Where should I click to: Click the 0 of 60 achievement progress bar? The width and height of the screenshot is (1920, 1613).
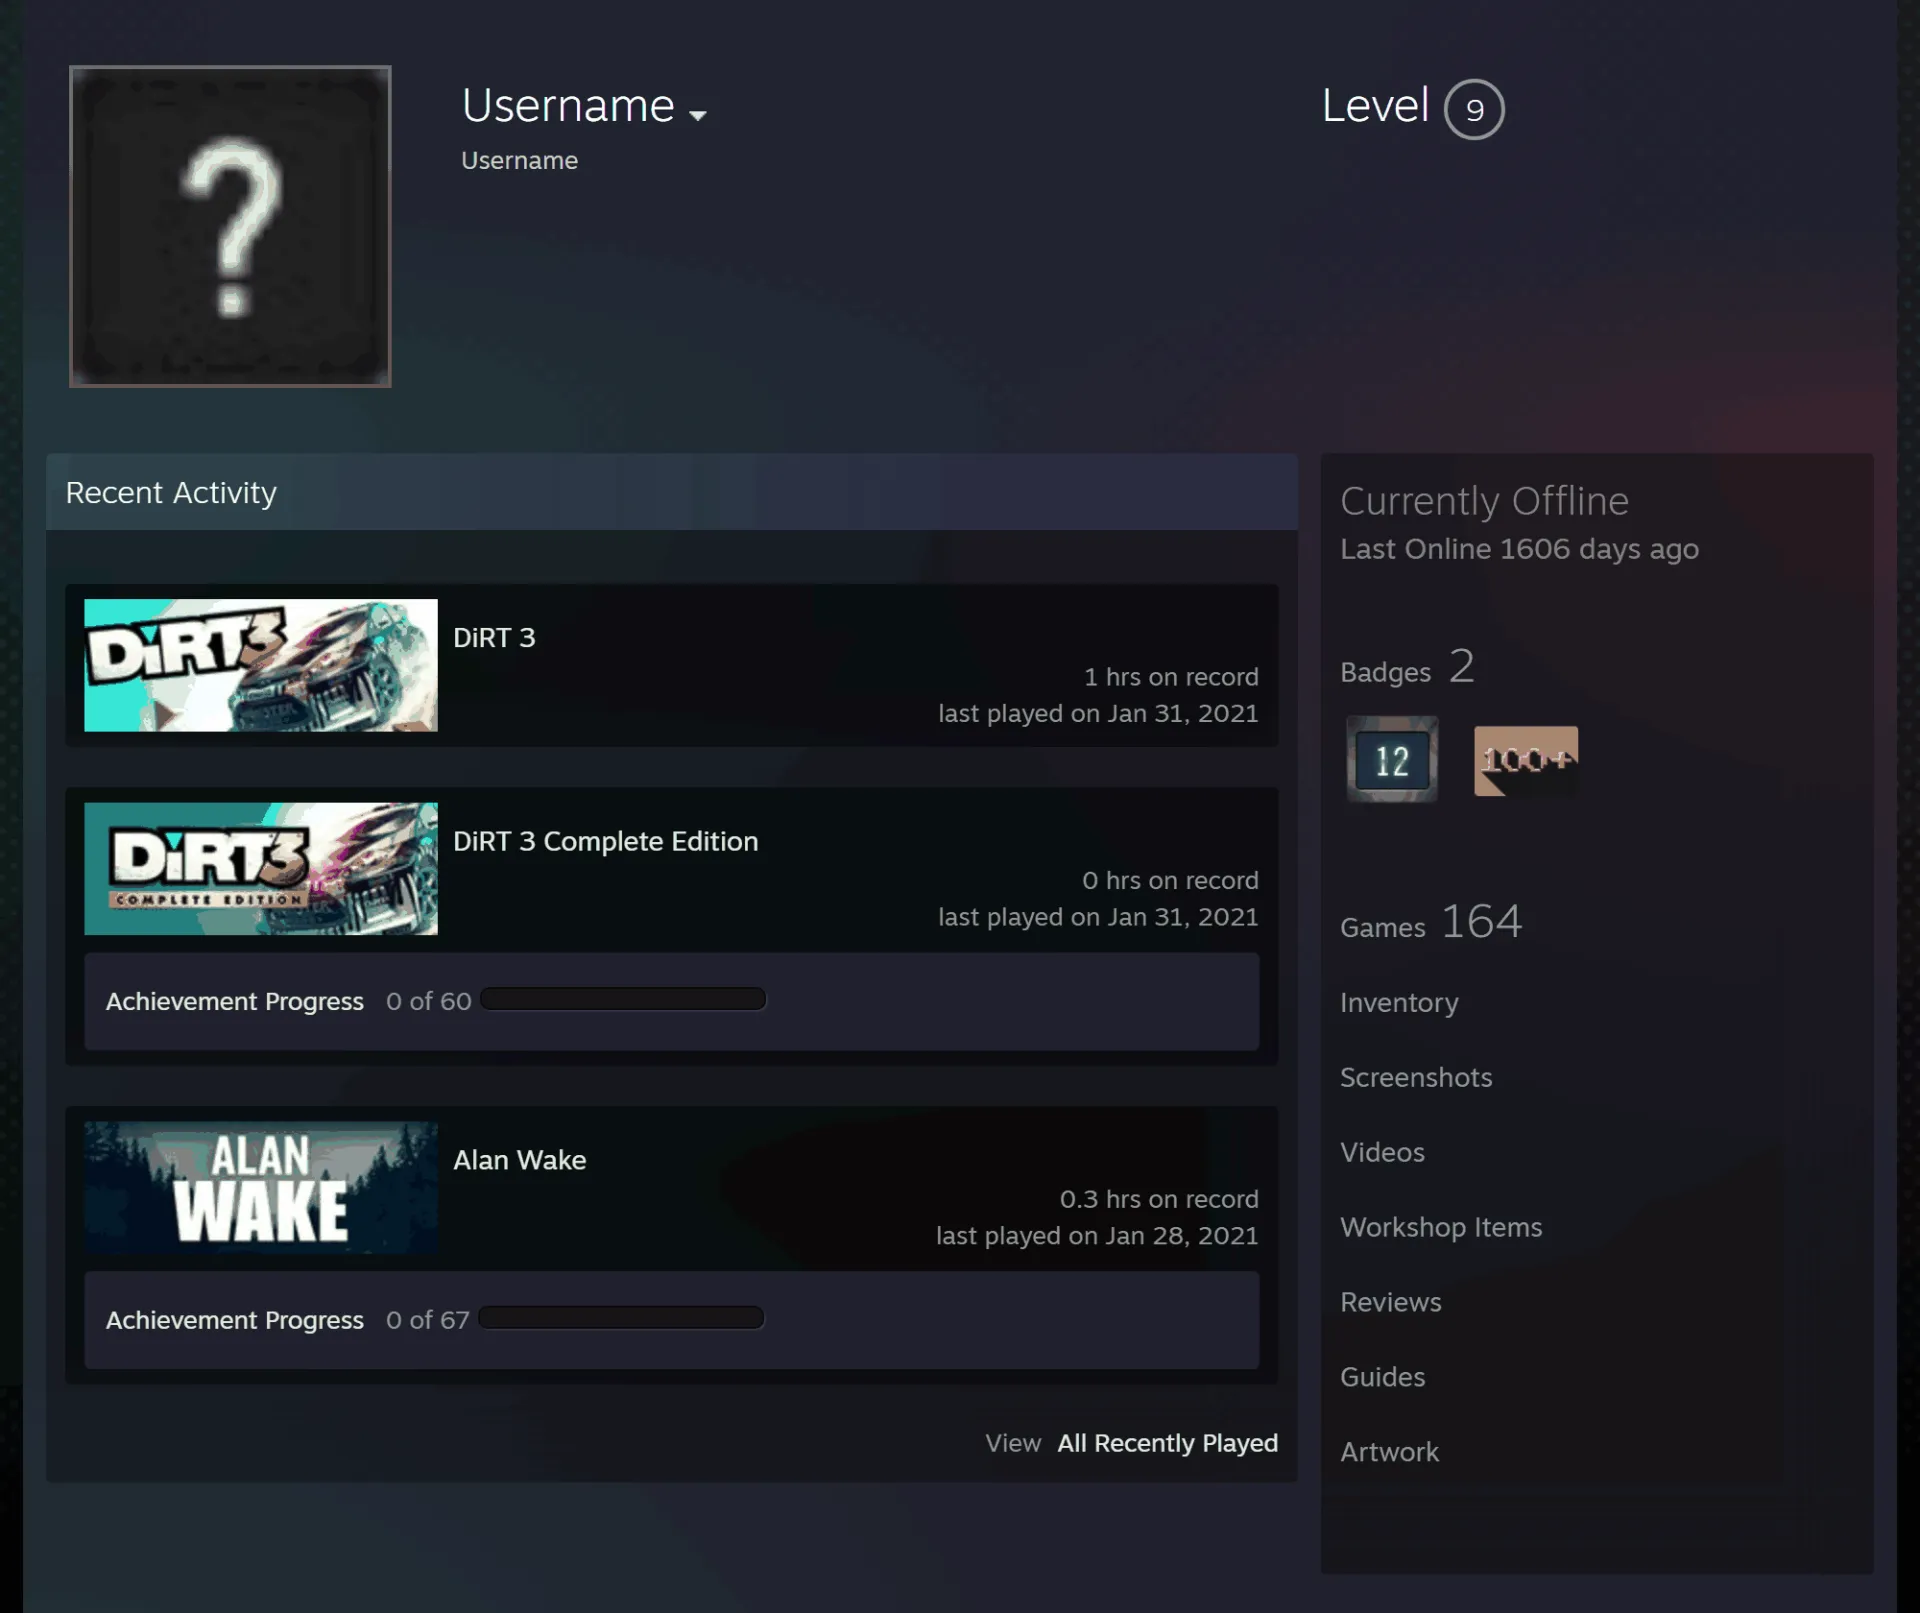click(623, 999)
